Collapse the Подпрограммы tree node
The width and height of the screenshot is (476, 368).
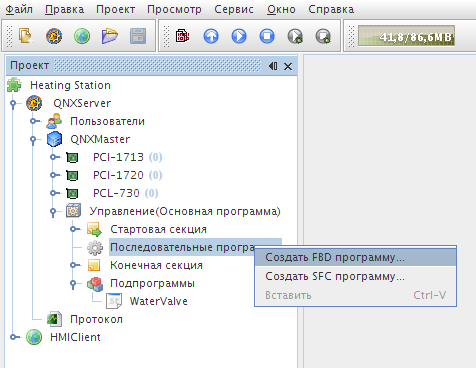pyautogui.click(x=73, y=284)
